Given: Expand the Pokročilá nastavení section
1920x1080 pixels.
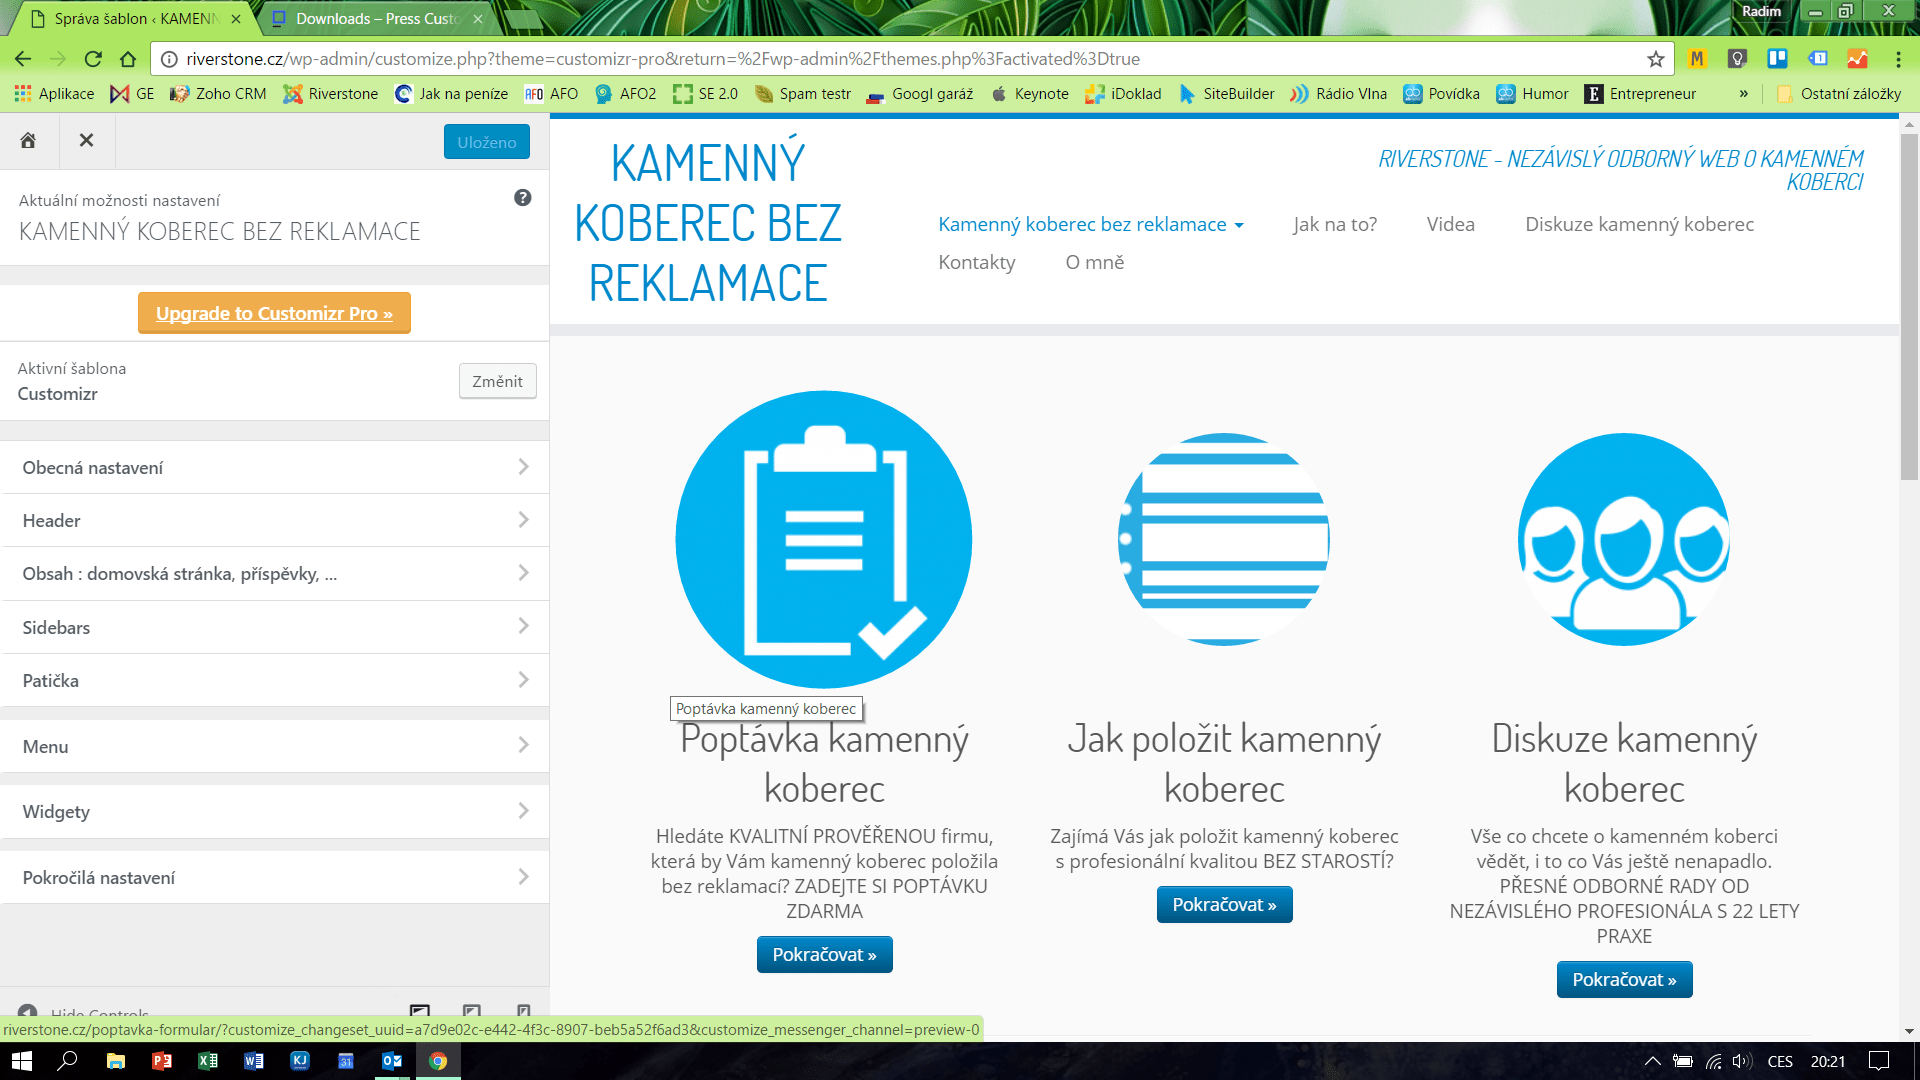Looking at the screenshot, I should pos(275,877).
